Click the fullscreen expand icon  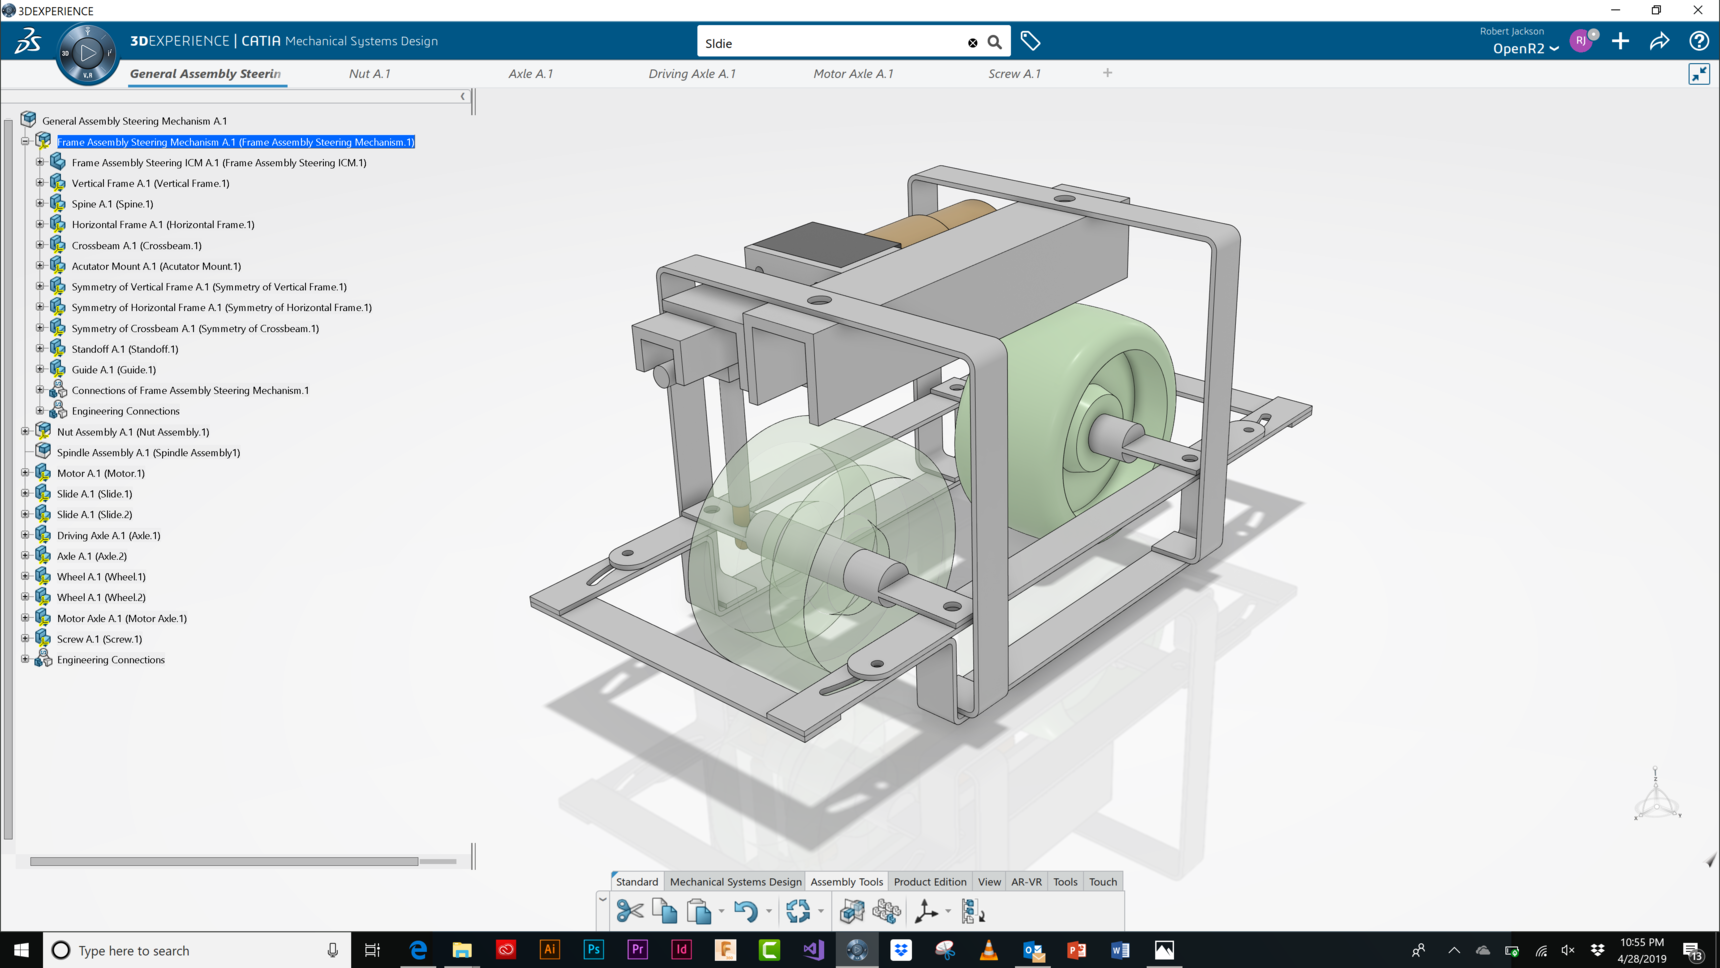point(1699,74)
